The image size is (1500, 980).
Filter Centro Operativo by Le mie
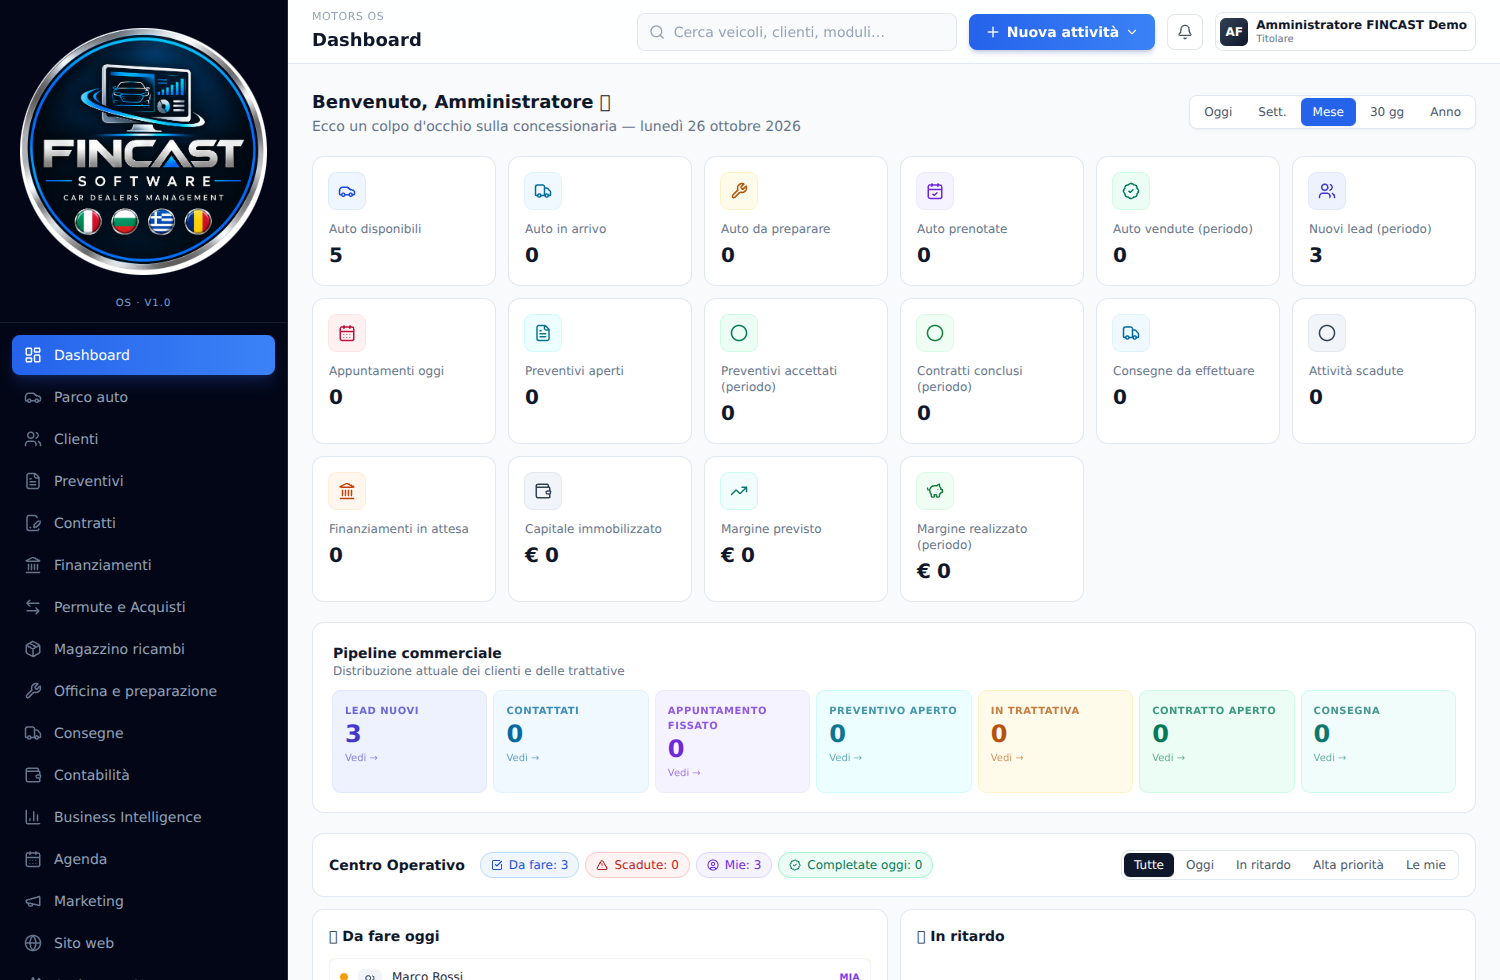(1426, 865)
